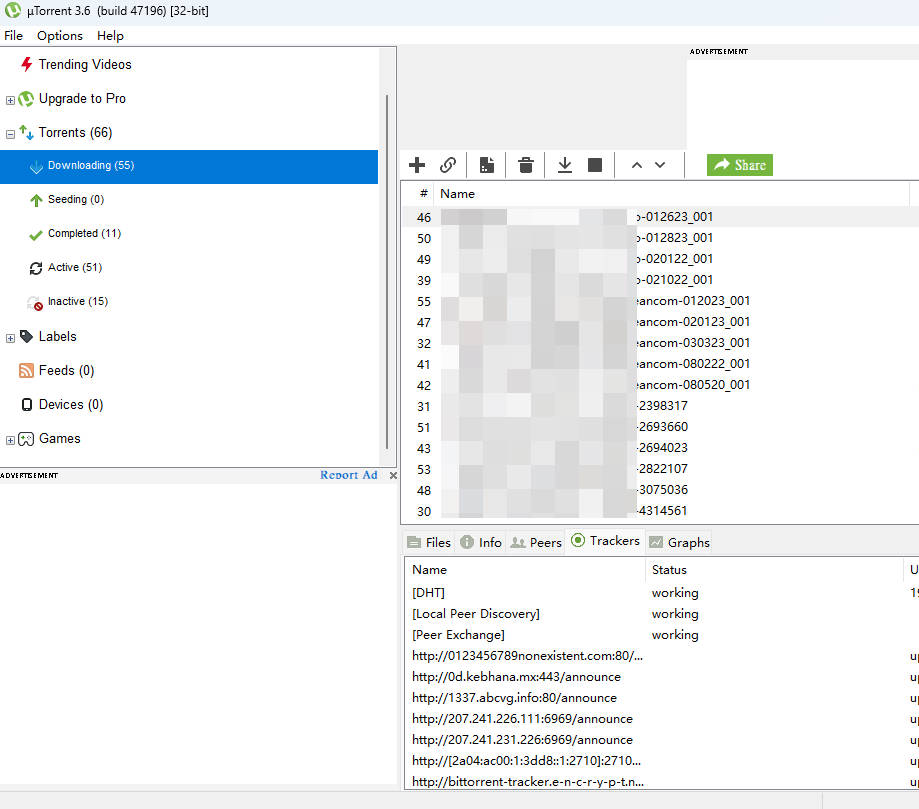Click the Add Torrent plus icon
This screenshot has height=809, width=919.
pyautogui.click(x=417, y=165)
